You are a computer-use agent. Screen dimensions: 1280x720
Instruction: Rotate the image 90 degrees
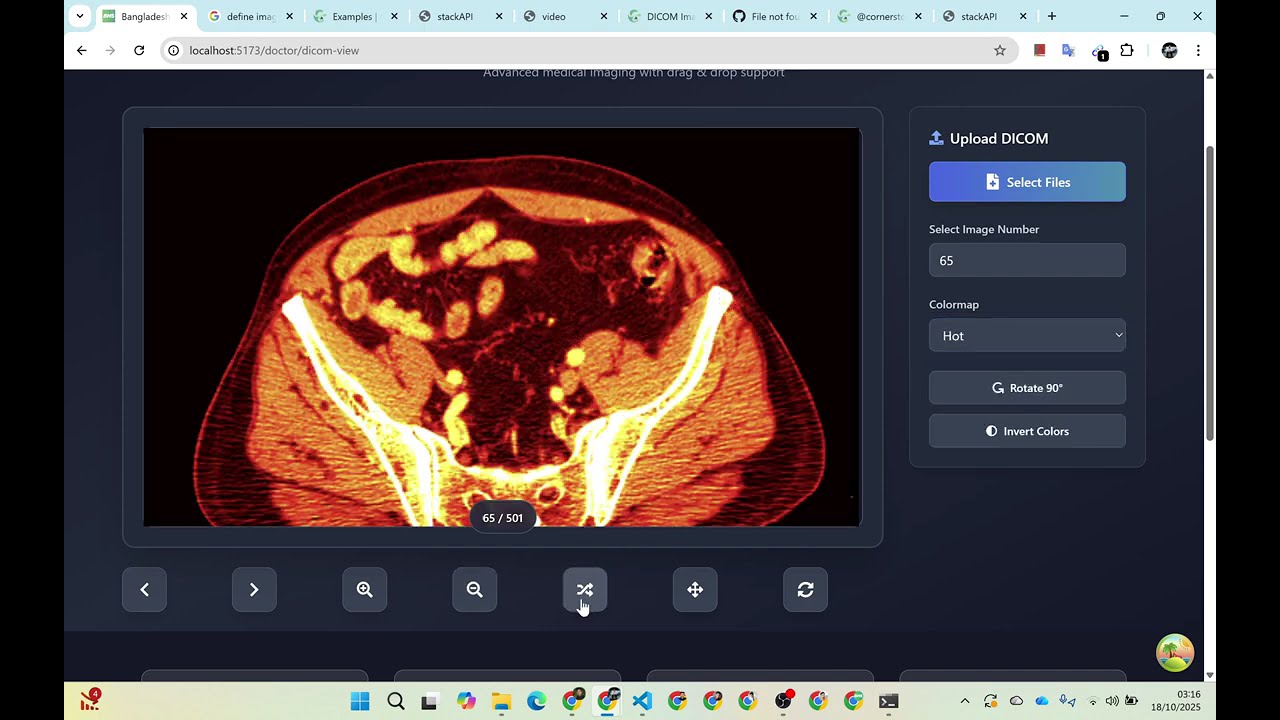[1027, 388]
